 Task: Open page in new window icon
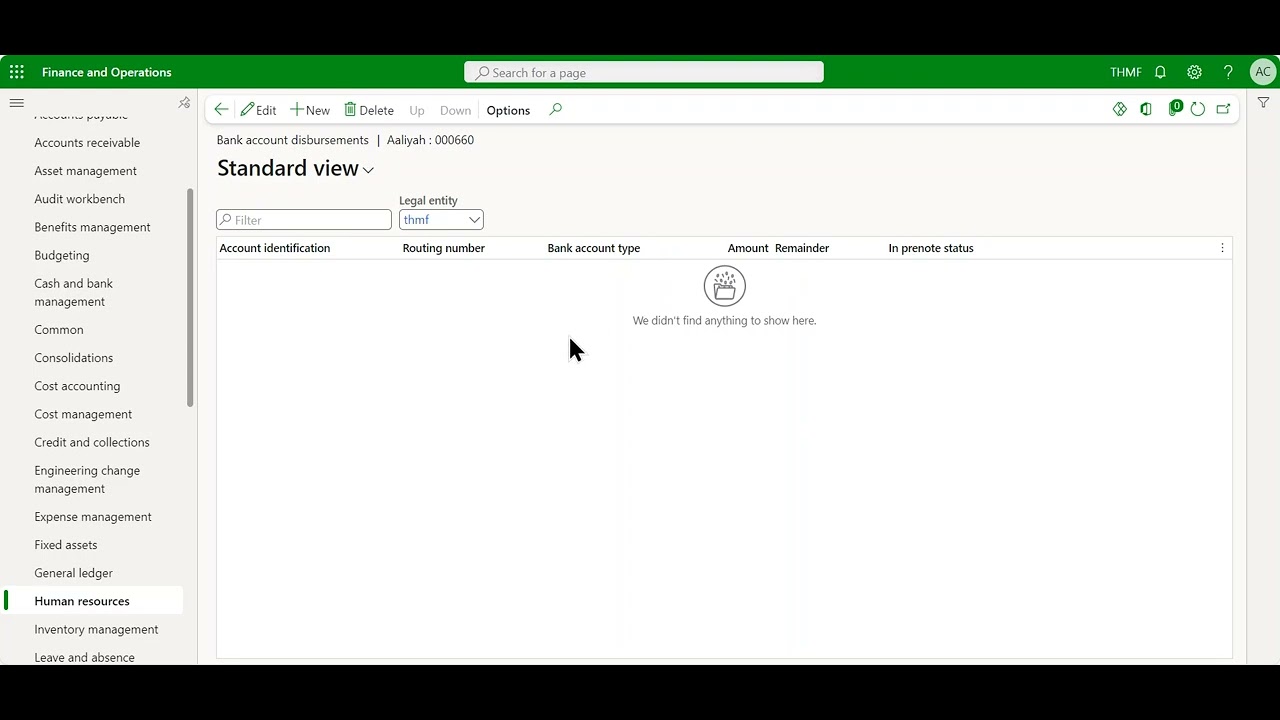(1223, 109)
